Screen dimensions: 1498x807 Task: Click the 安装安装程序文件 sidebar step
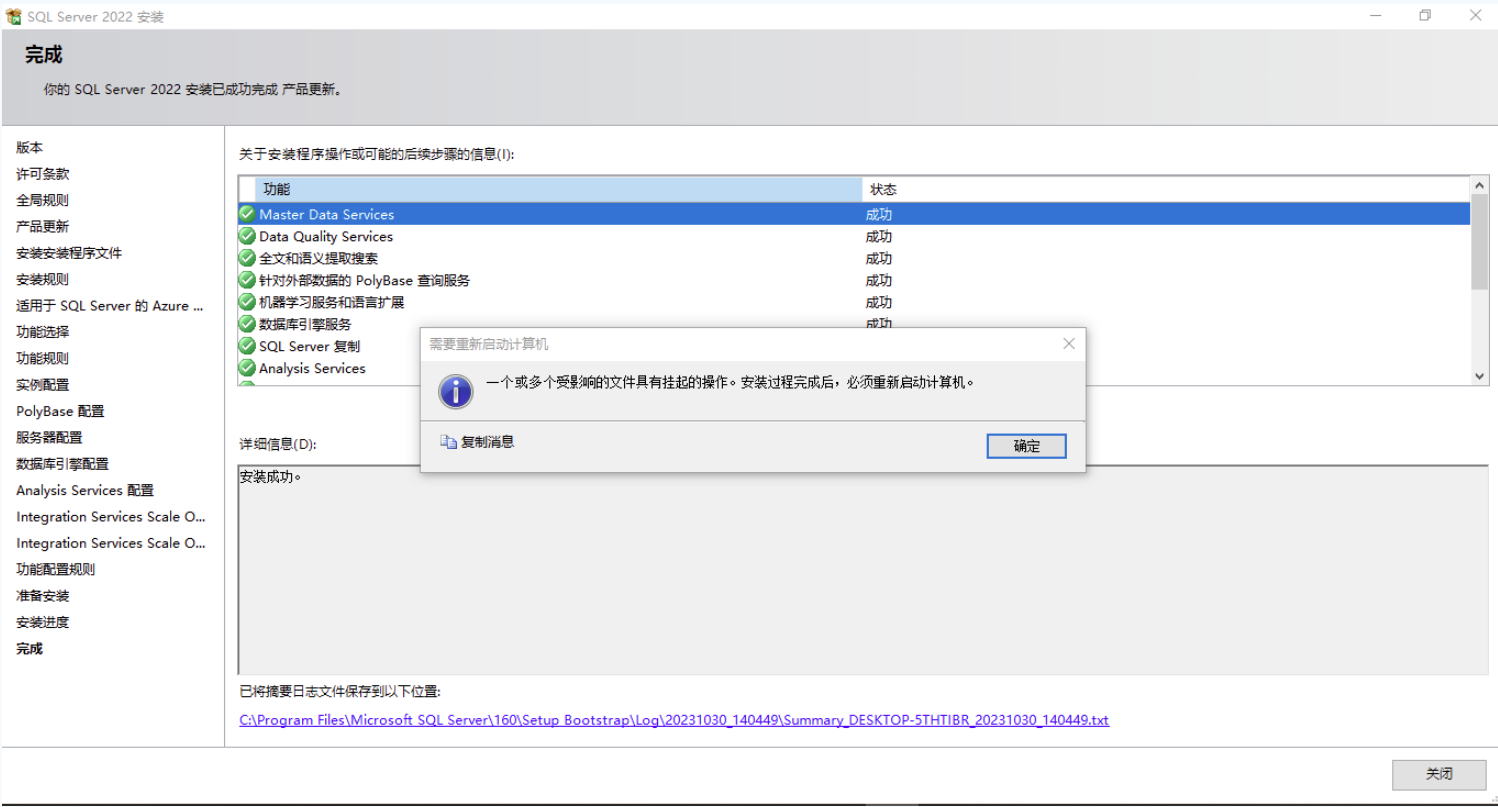pyautogui.click(x=69, y=253)
